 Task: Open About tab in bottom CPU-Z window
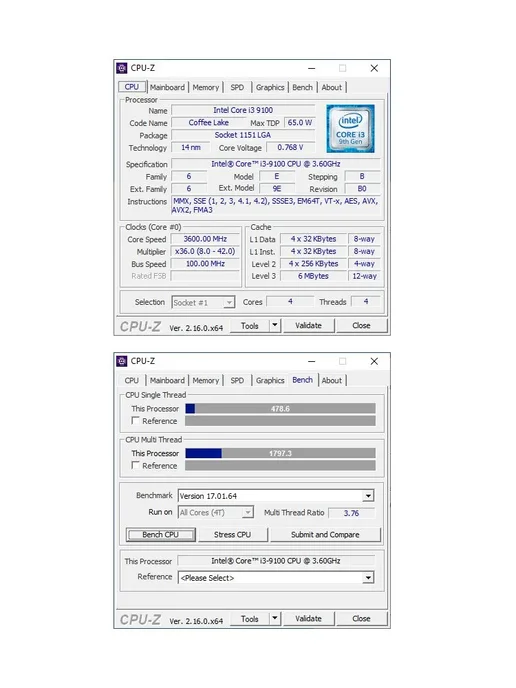(331, 380)
